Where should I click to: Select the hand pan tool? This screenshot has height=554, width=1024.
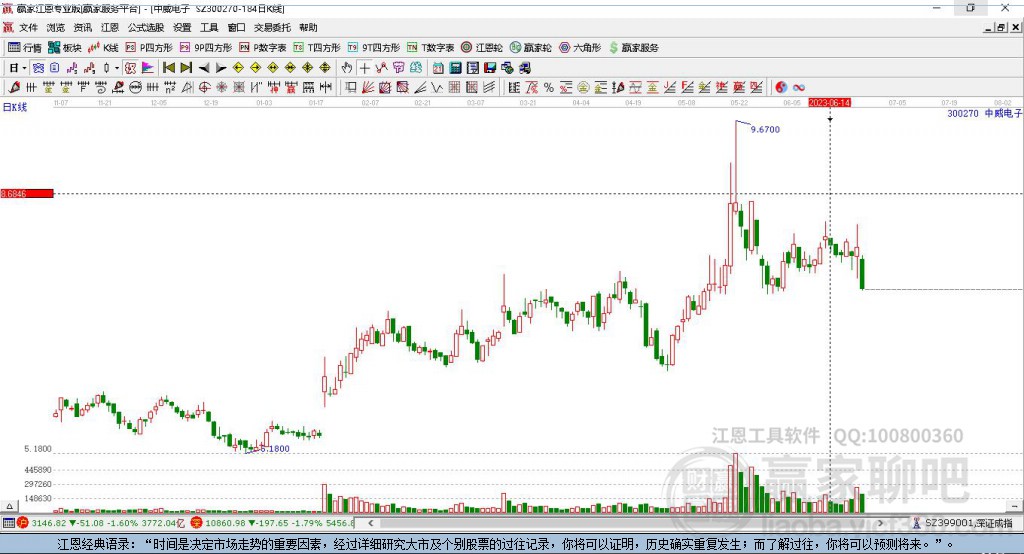point(347,68)
